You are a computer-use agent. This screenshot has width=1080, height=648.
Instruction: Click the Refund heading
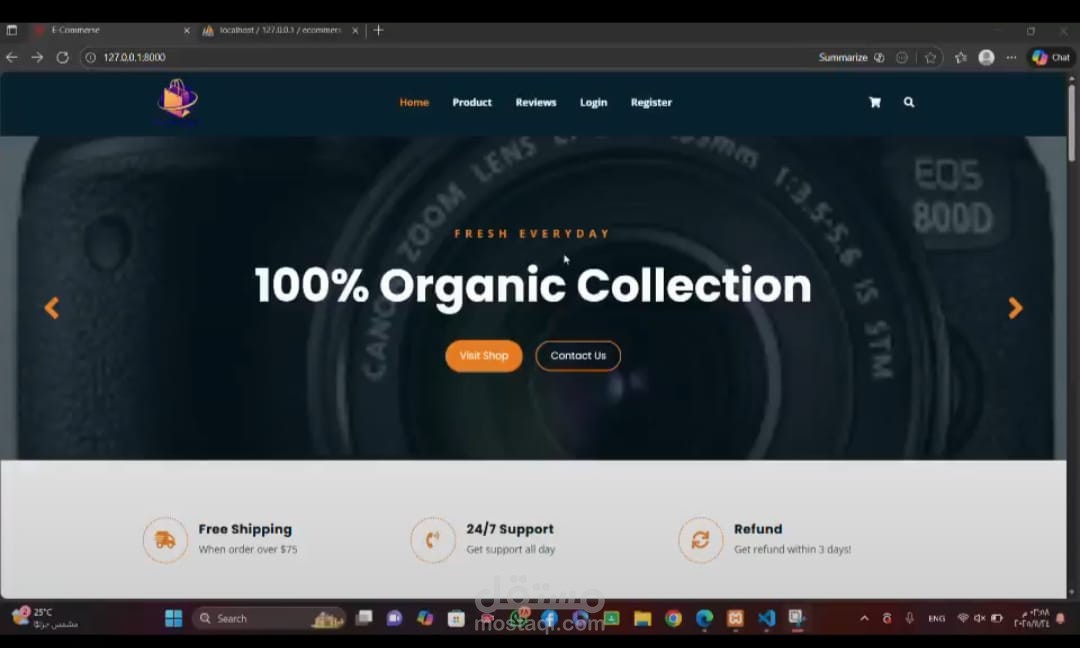(758, 529)
